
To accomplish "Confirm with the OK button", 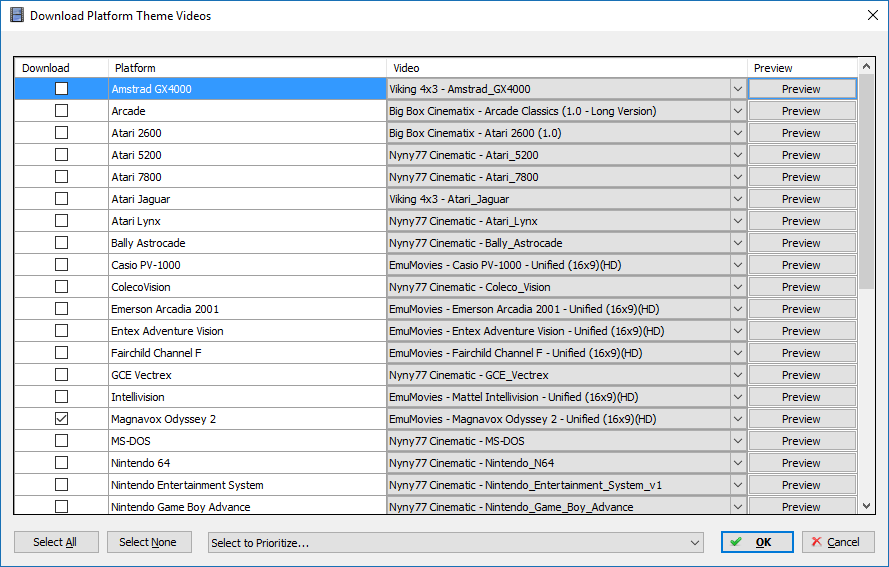I will point(757,542).
